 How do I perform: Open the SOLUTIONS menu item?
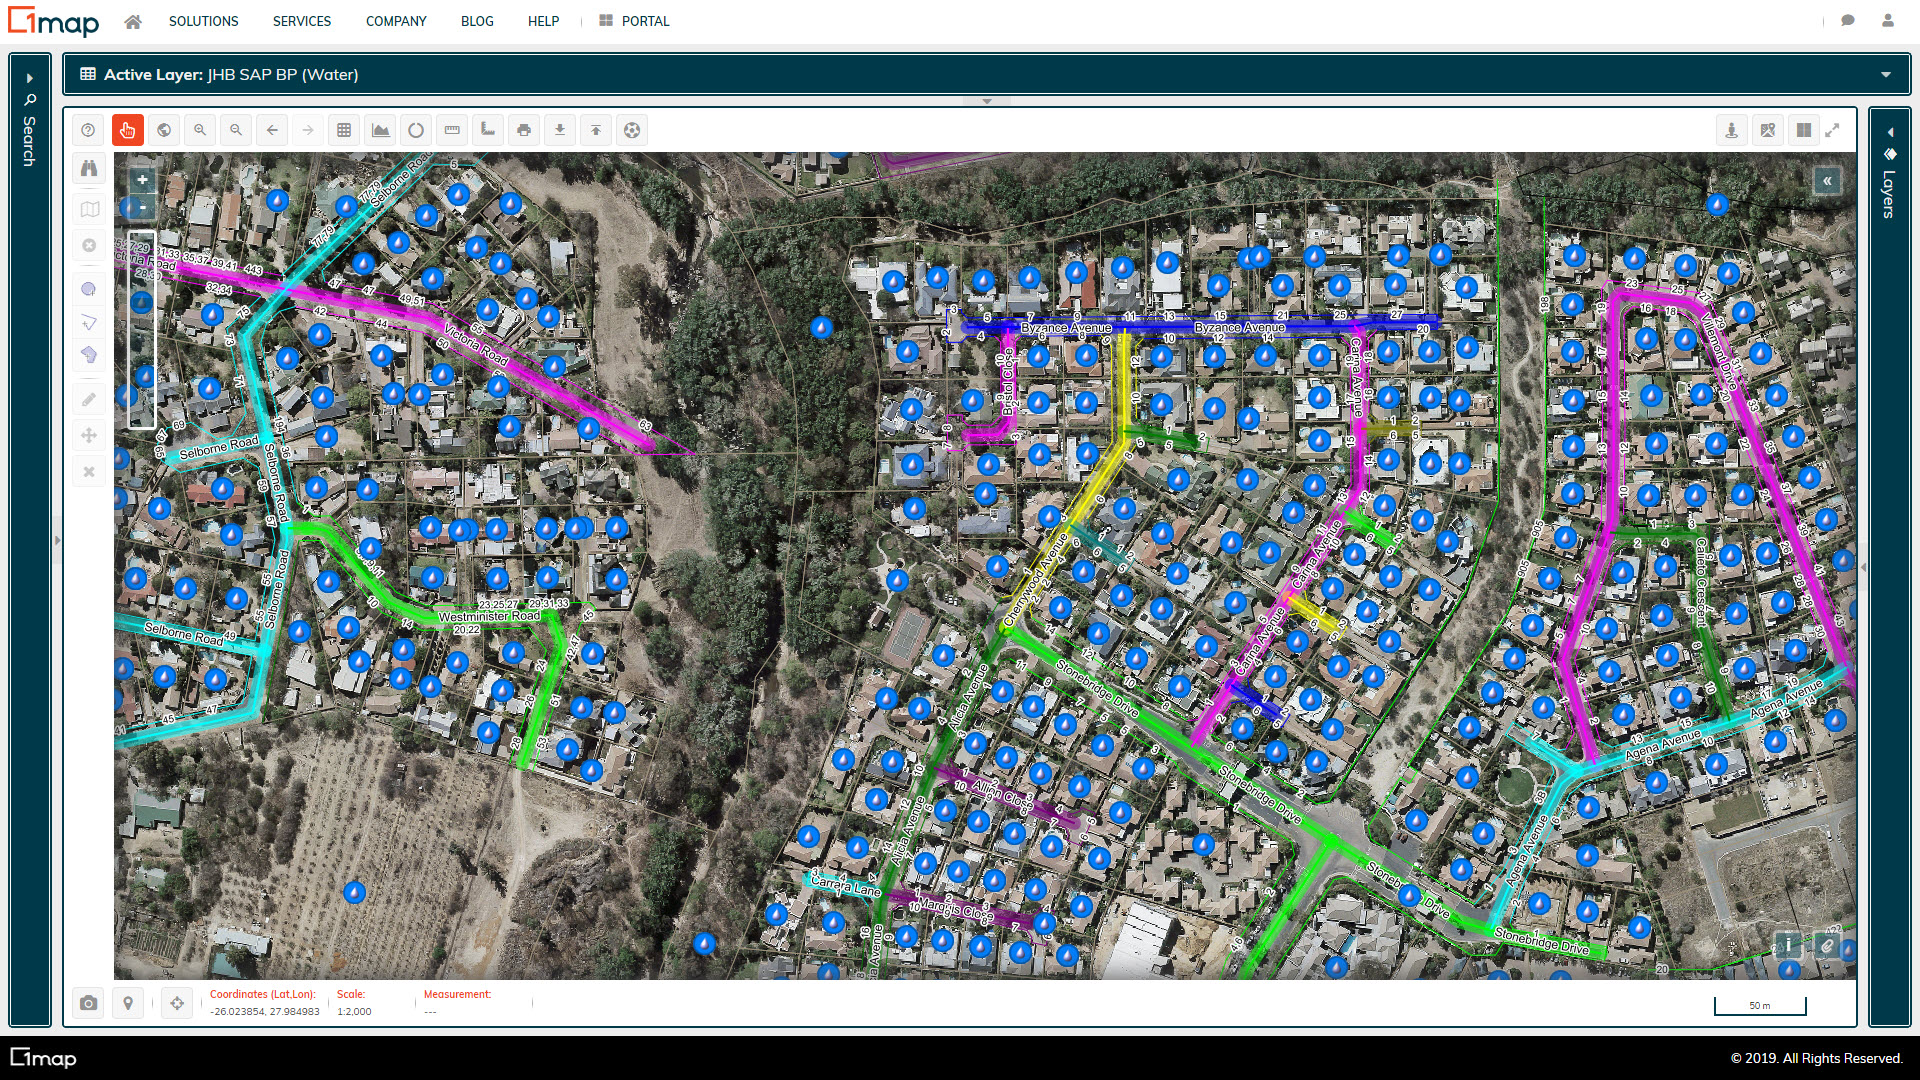(204, 21)
